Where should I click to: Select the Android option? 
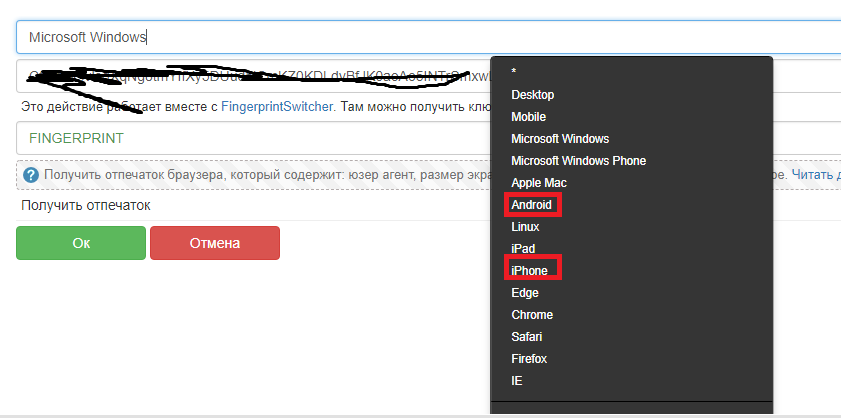(x=532, y=205)
